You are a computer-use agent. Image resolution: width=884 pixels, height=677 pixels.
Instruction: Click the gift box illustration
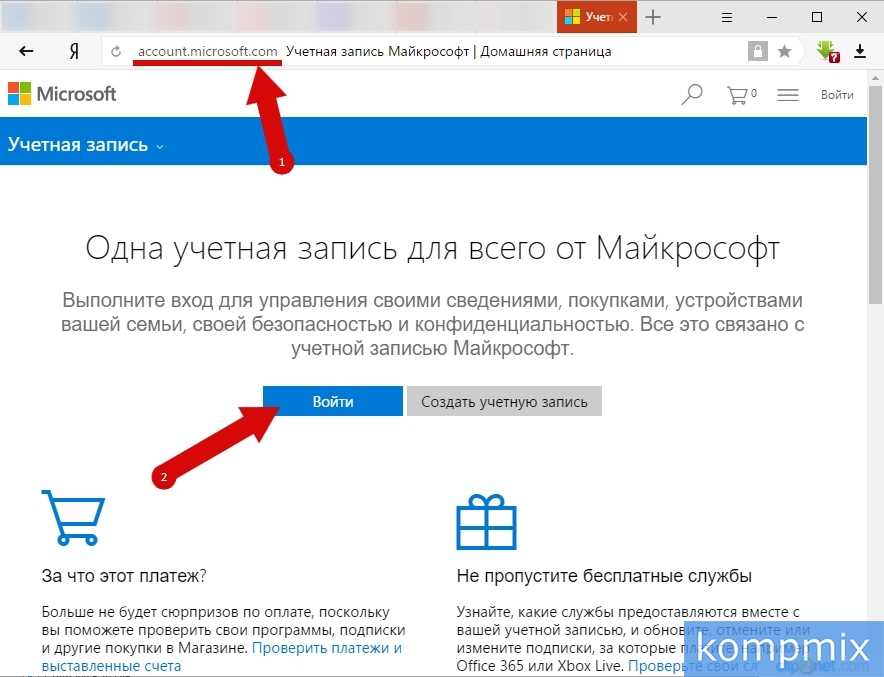click(486, 521)
